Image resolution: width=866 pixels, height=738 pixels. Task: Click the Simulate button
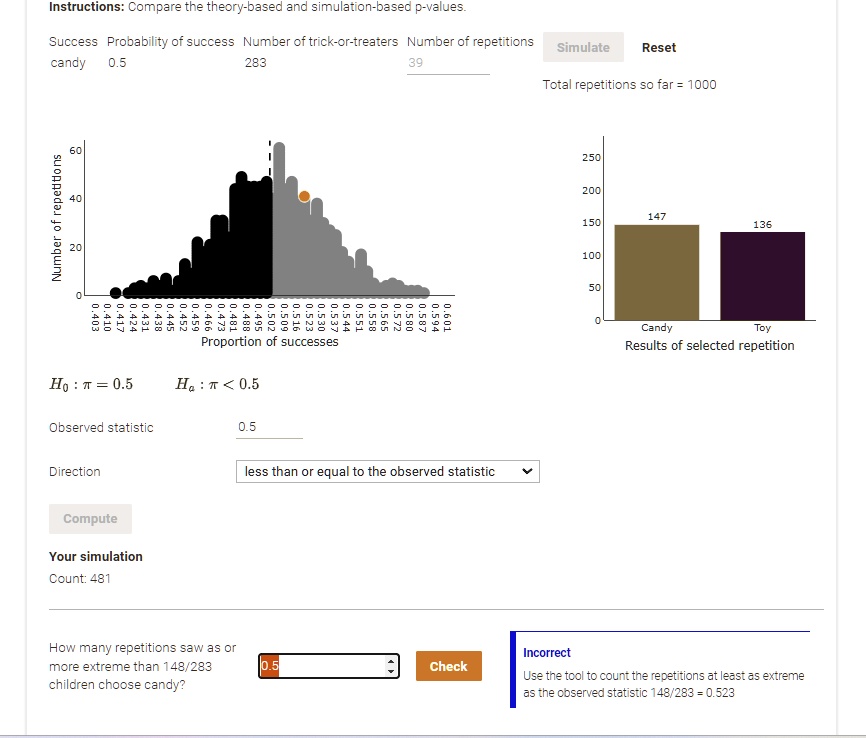click(x=582, y=47)
